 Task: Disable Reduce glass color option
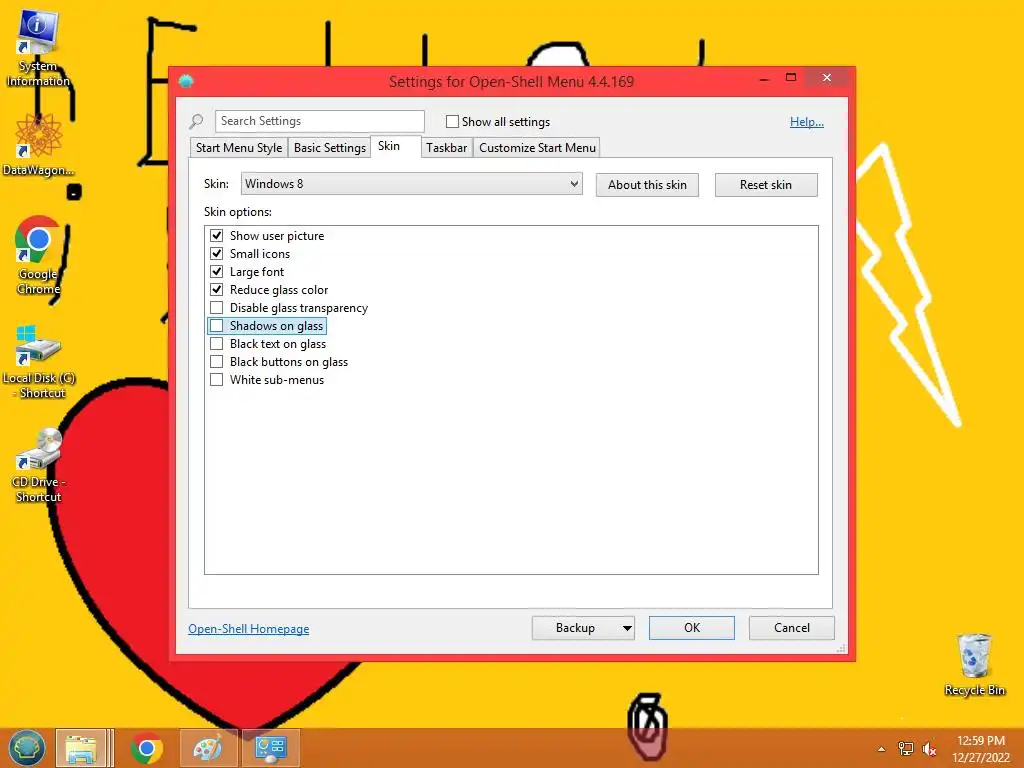(216, 289)
